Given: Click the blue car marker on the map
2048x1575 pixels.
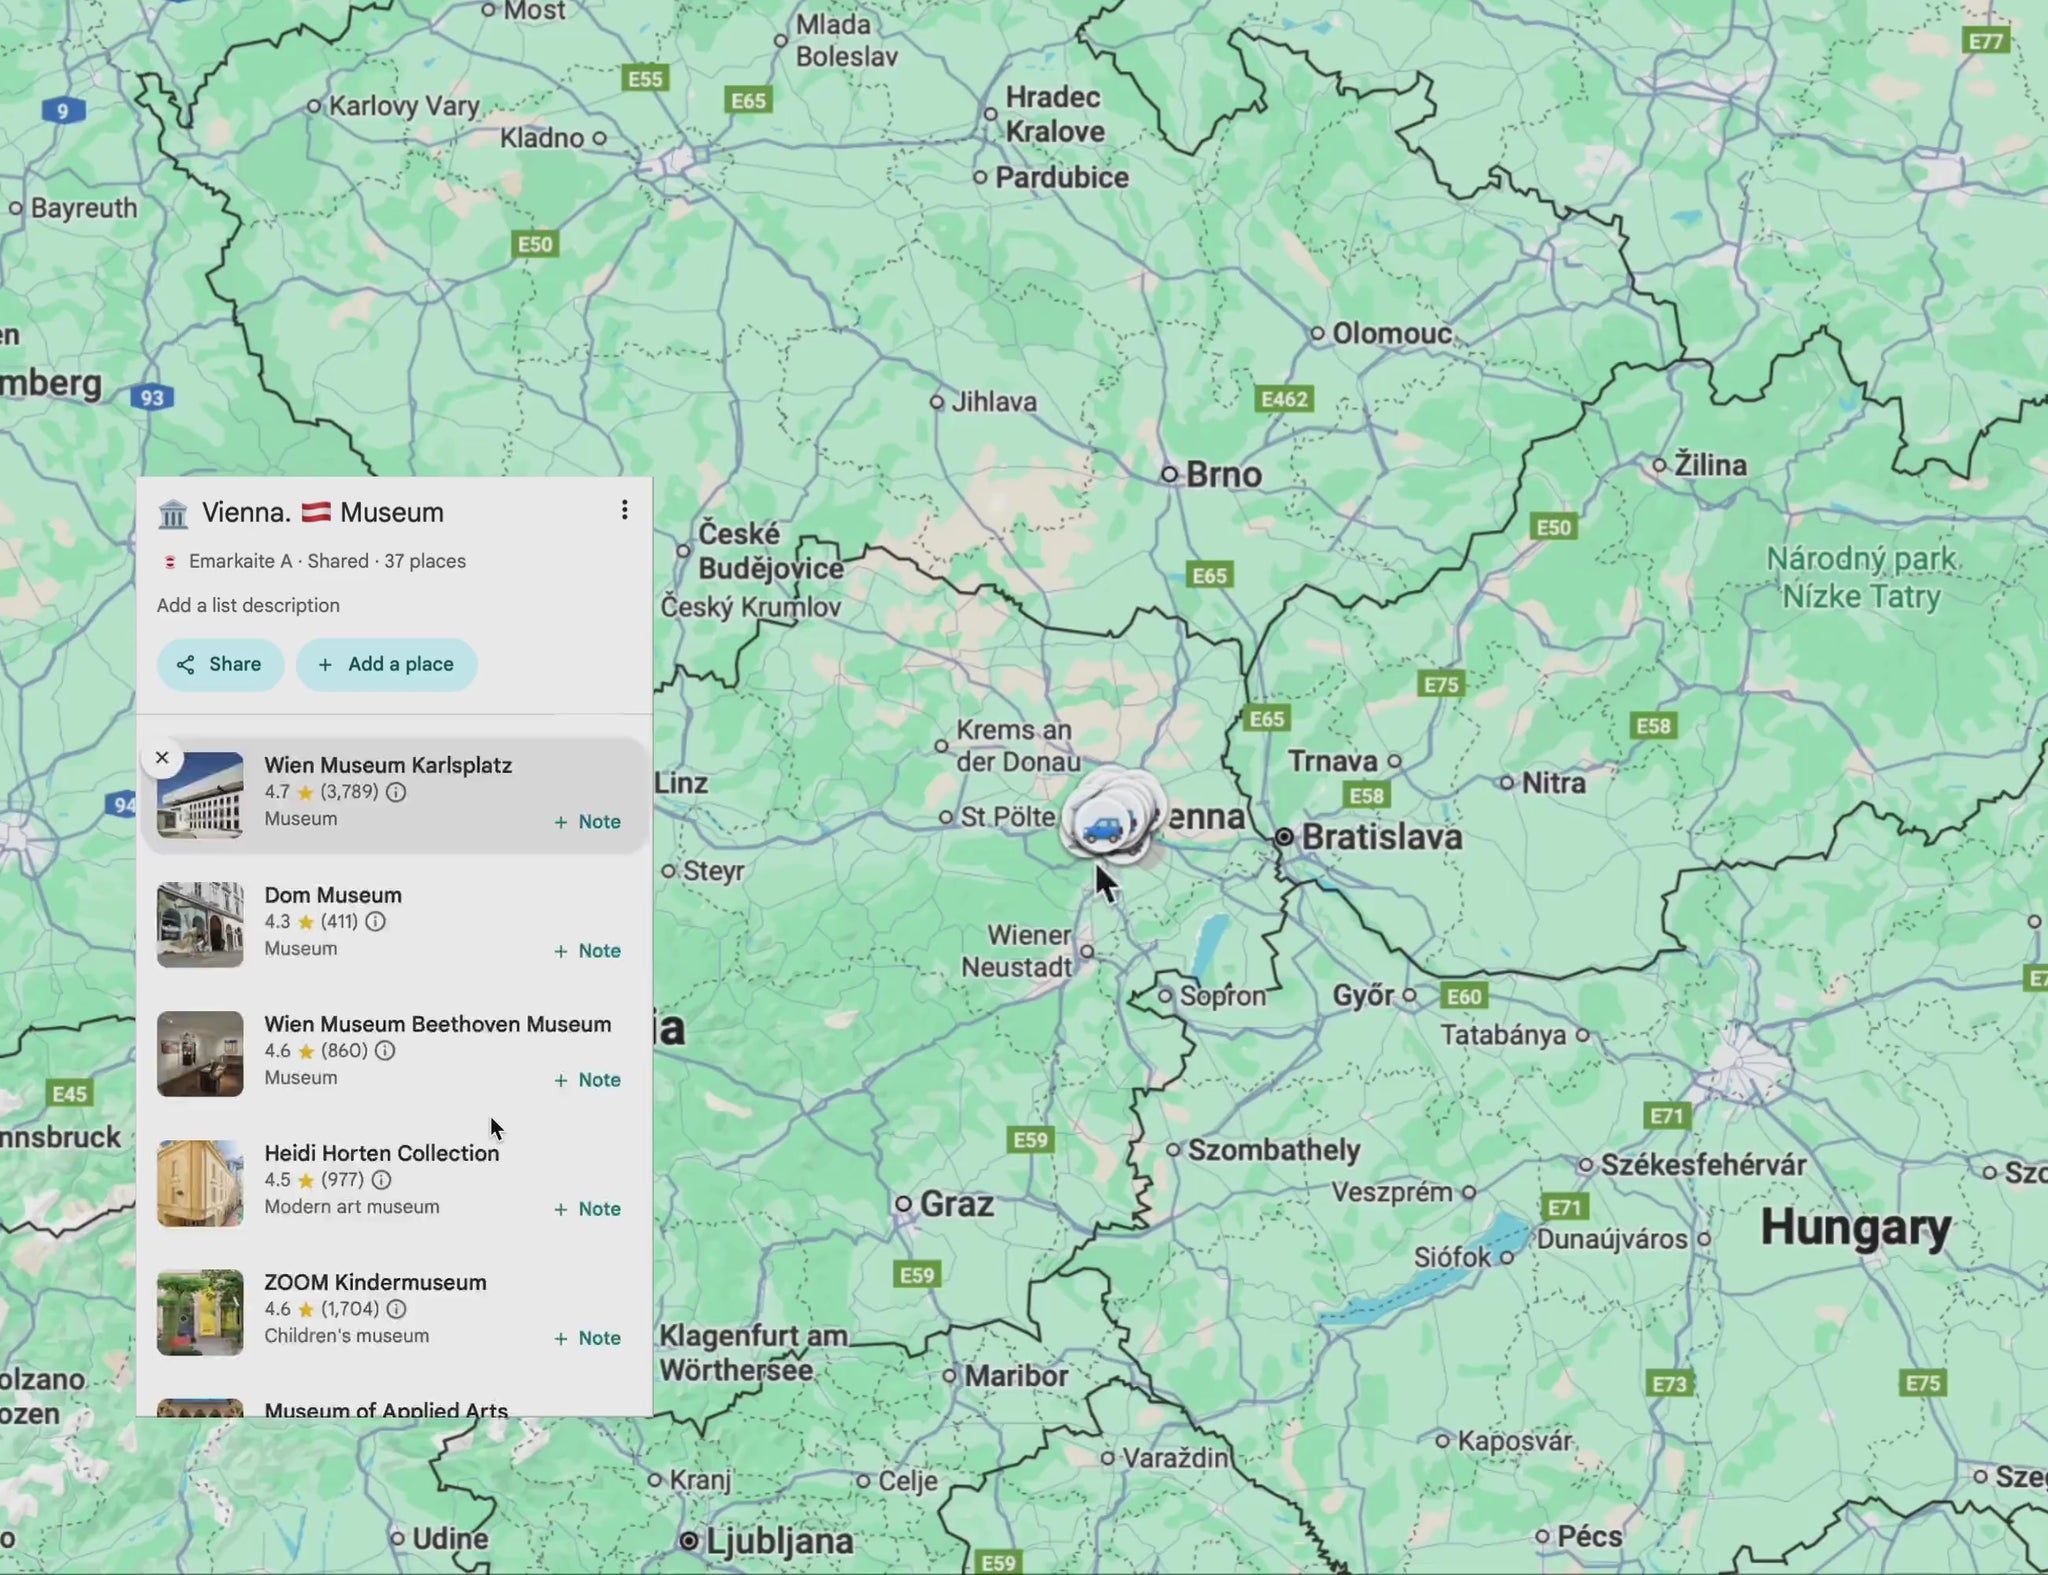Looking at the screenshot, I should pos(1103,828).
